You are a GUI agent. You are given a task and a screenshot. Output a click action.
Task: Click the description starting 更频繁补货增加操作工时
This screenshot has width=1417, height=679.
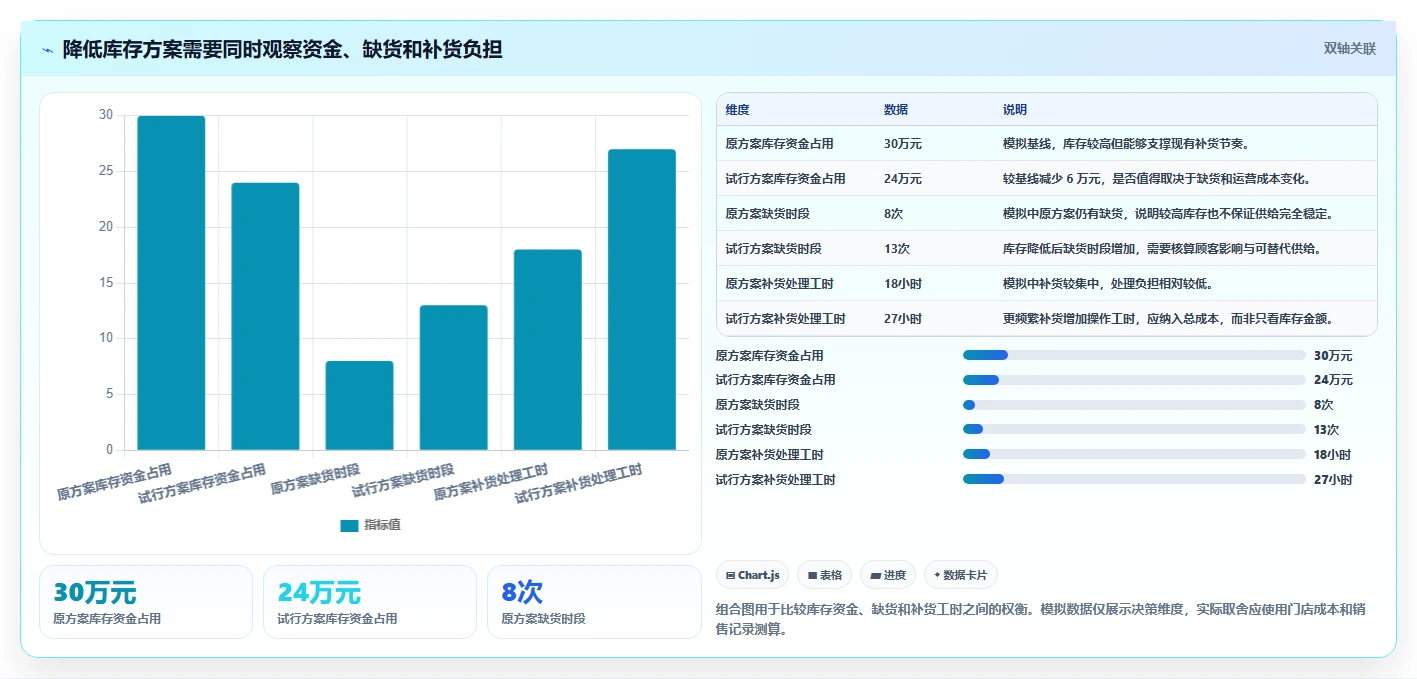pos(1170,319)
